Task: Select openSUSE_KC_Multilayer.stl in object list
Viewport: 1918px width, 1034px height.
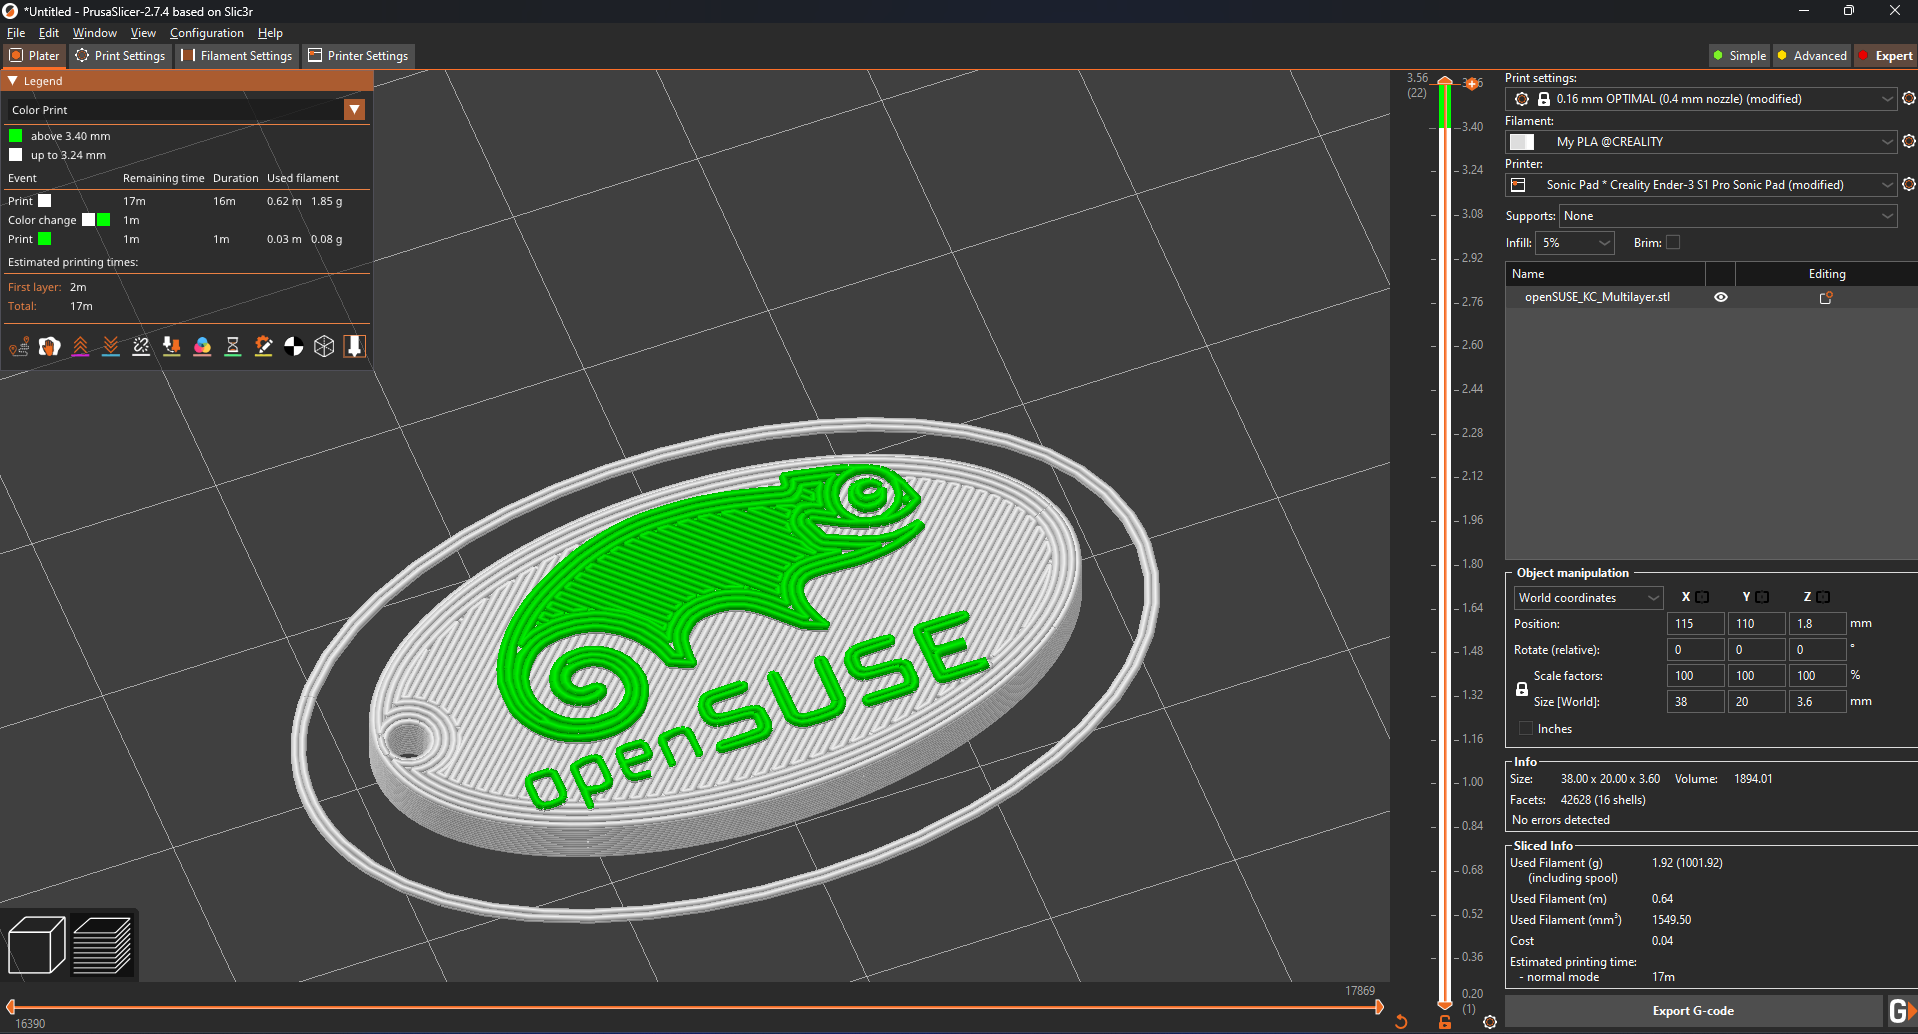Action: tap(1597, 297)
